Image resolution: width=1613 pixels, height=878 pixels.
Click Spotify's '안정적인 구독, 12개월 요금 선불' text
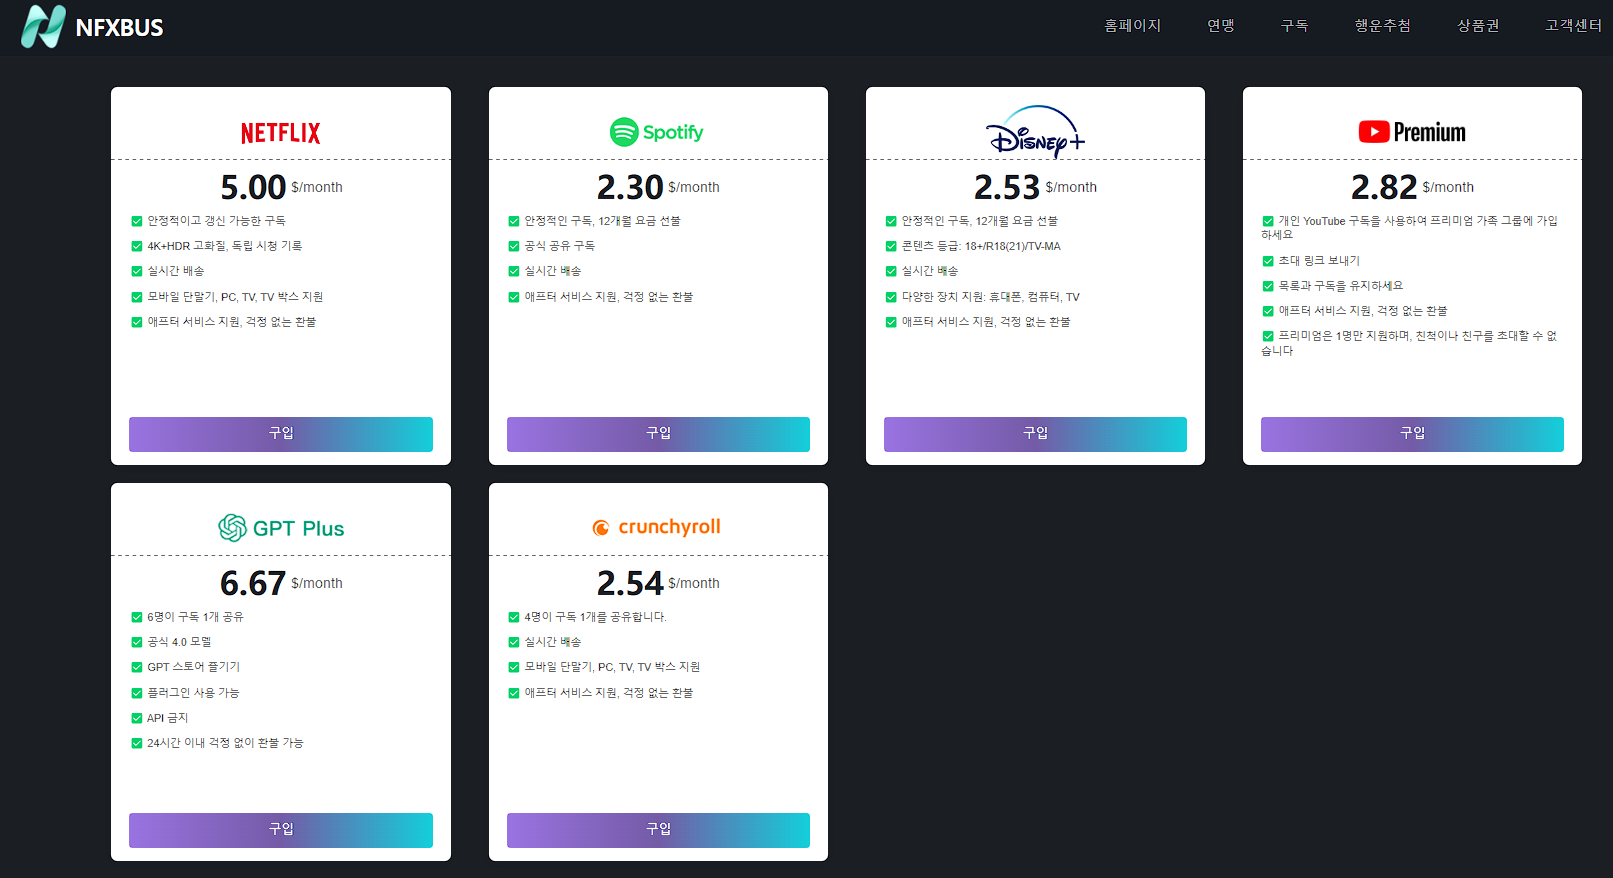point(603,221)
